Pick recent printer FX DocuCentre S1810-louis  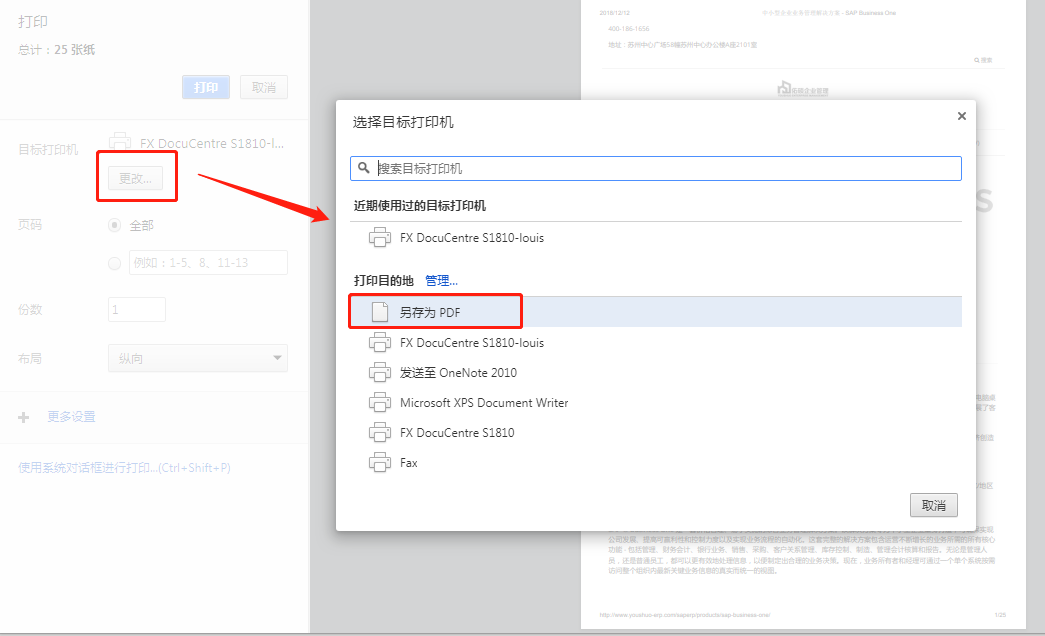click(656, 237)
